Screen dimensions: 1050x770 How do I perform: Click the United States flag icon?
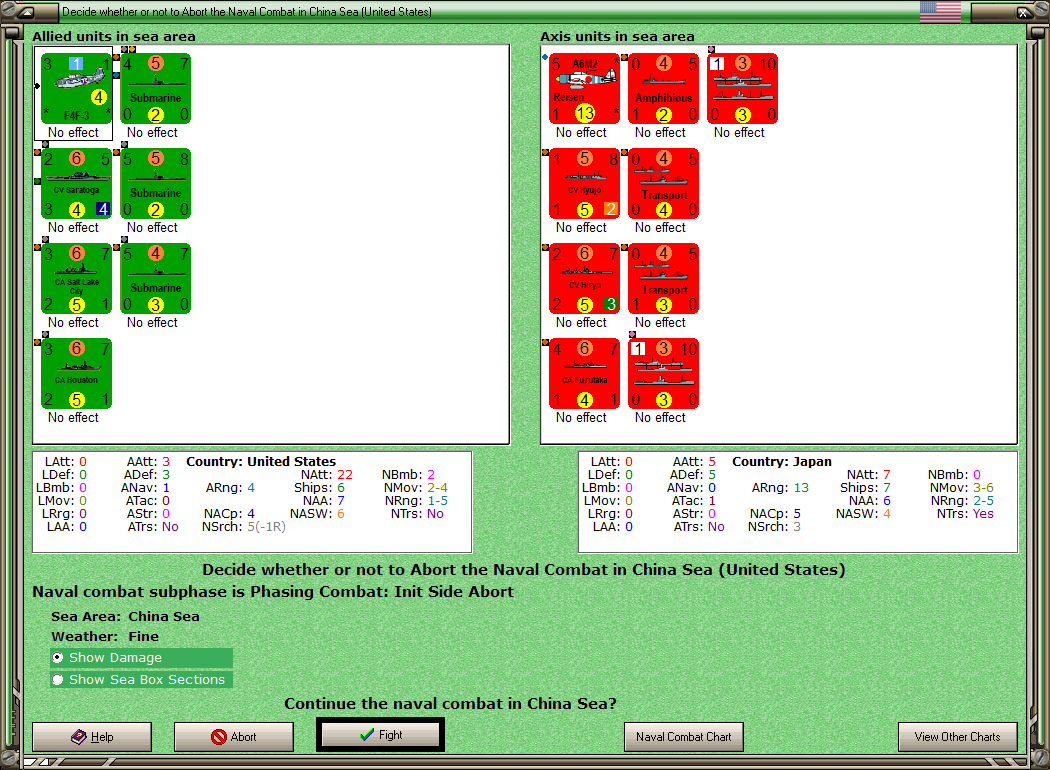[940, 11]
